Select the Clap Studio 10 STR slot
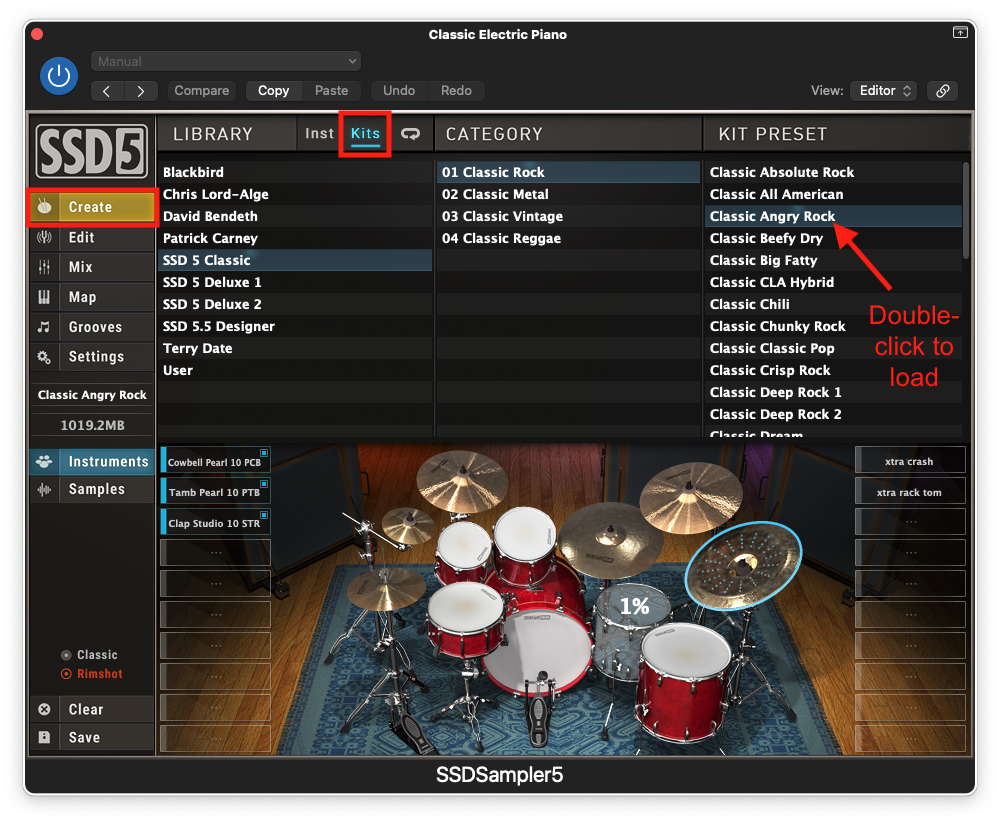The image size is (1000, 823). point(216,522)
